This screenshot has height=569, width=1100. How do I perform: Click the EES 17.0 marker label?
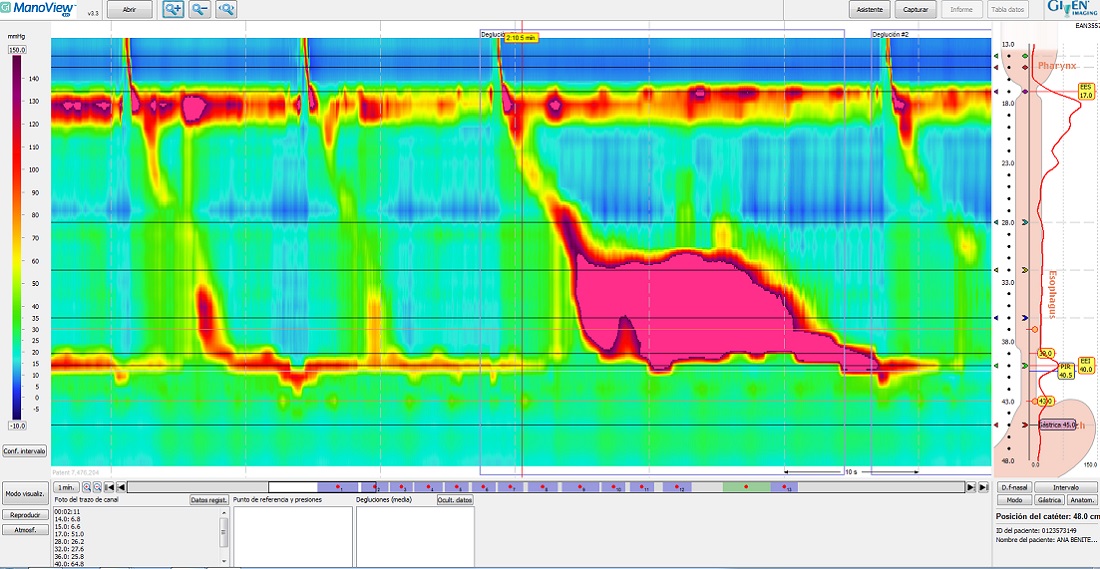(x=1086, y=91)
